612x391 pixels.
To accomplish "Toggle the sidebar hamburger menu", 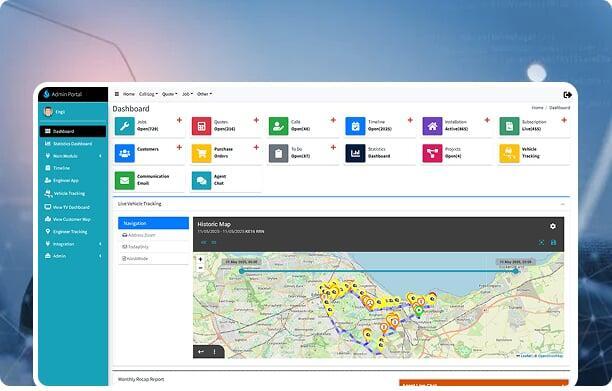I will click(x=117, y=94).
